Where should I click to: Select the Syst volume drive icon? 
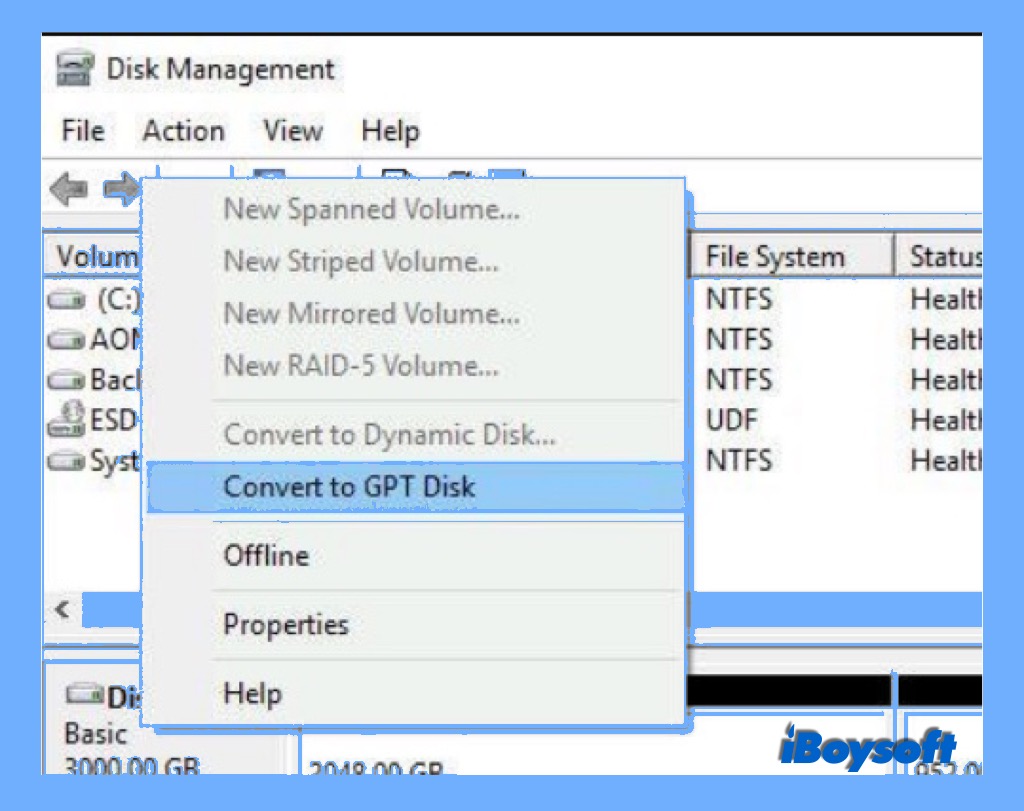67,462
